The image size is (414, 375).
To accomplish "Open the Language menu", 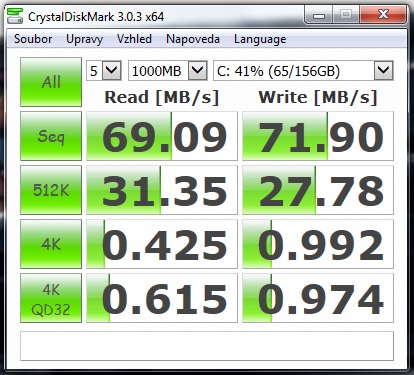I will tap(260, 39).
